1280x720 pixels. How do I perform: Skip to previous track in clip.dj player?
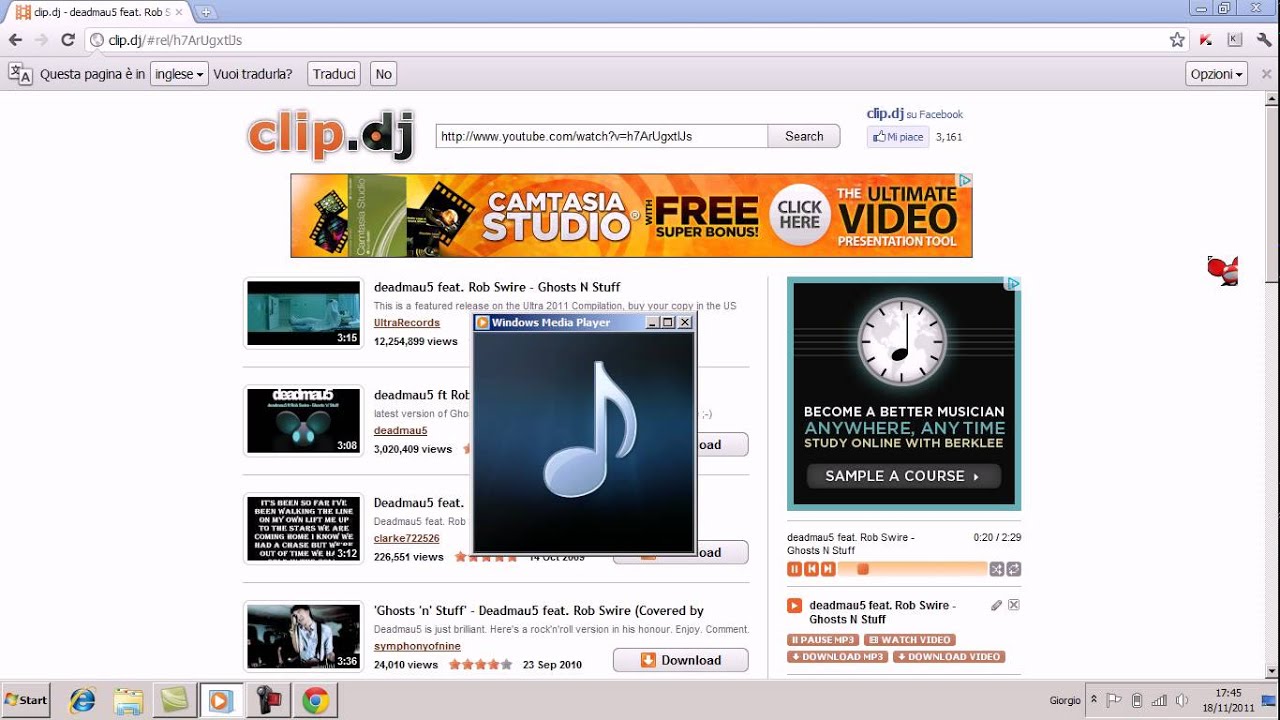(x=811, y=569)
